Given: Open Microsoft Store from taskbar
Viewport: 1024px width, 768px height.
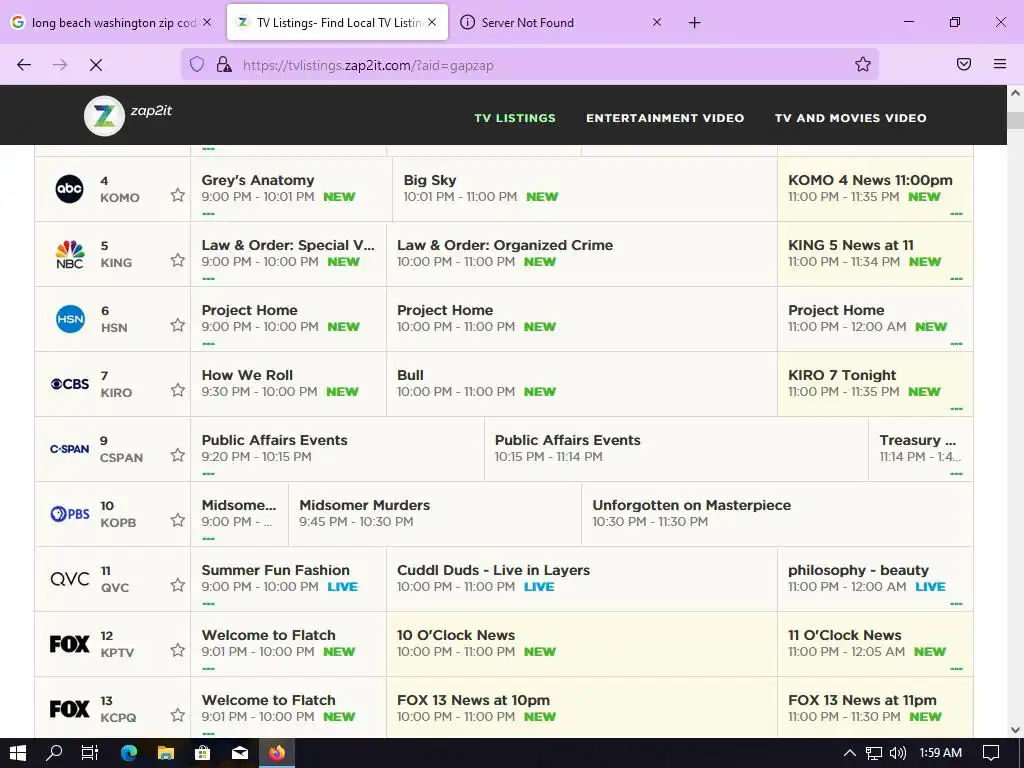Looking at the screenshot, I should click(x=203, y=753).
